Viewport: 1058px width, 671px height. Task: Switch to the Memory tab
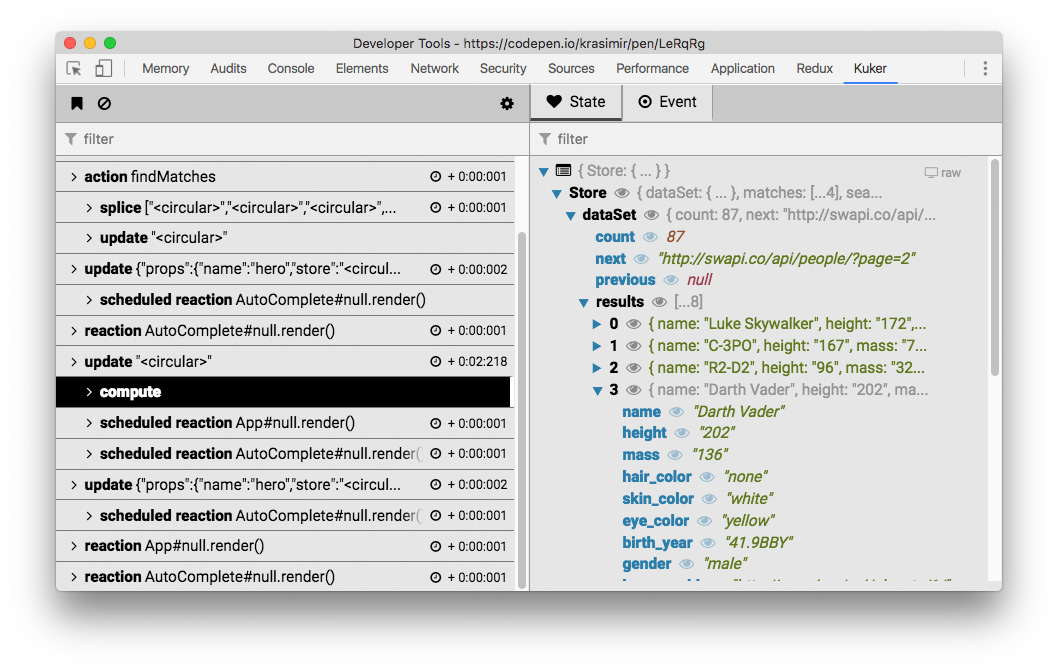165,68
